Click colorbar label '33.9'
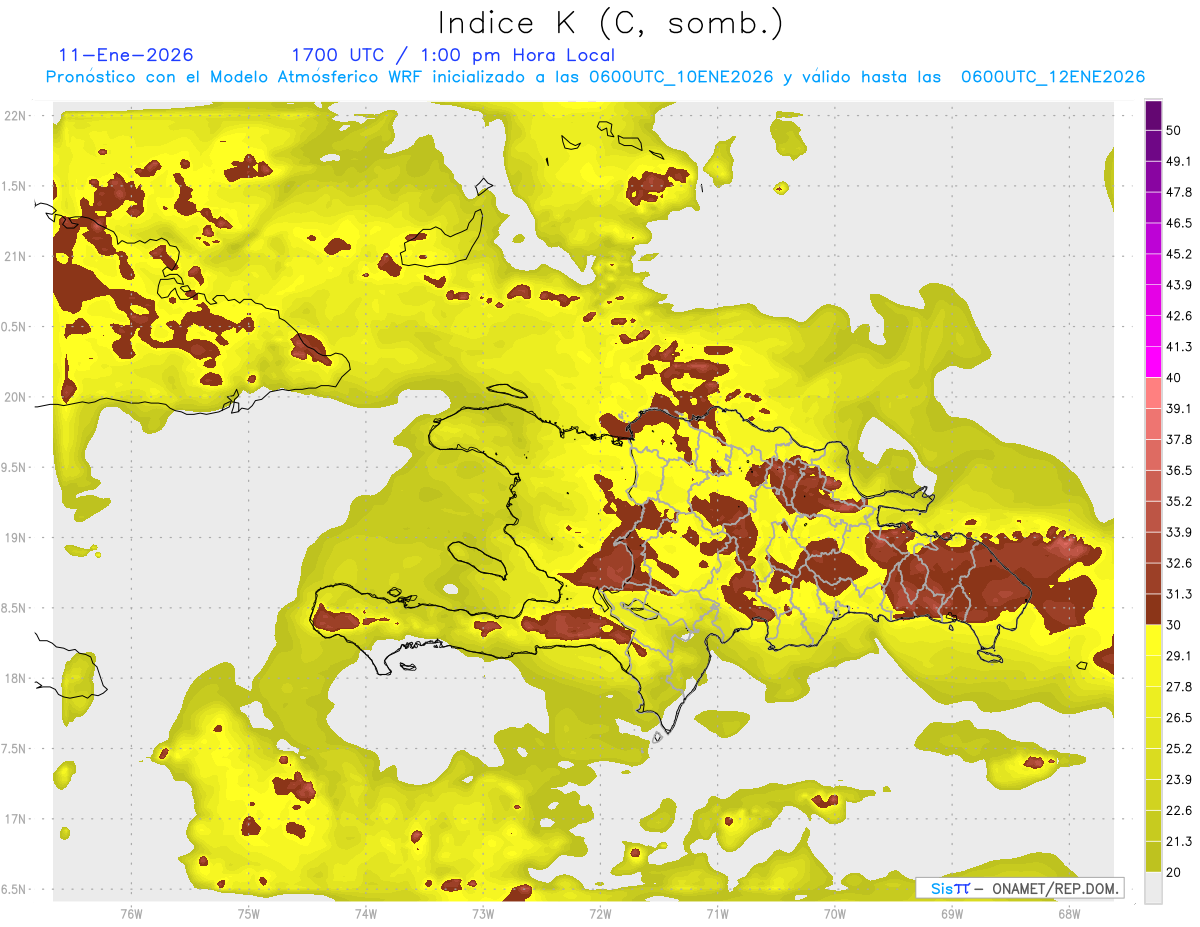 pos(1179,532)
